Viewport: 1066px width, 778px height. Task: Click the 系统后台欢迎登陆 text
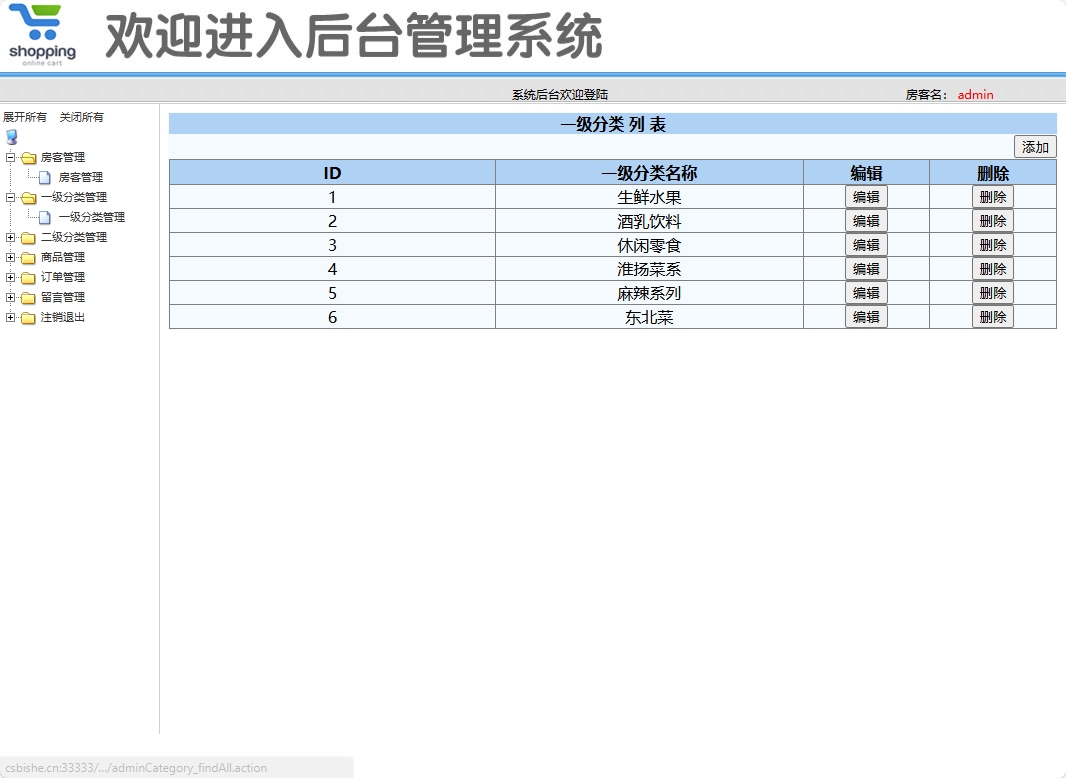tap(560, 95)
